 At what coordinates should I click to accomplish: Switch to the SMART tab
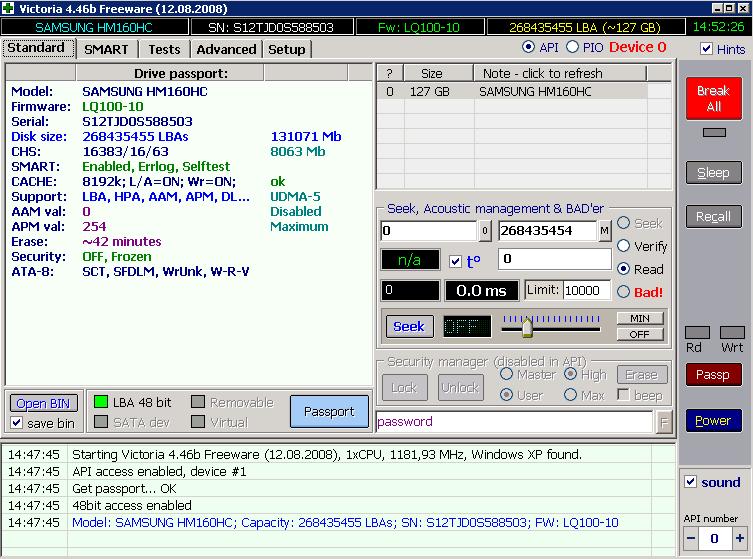point(106,49)
